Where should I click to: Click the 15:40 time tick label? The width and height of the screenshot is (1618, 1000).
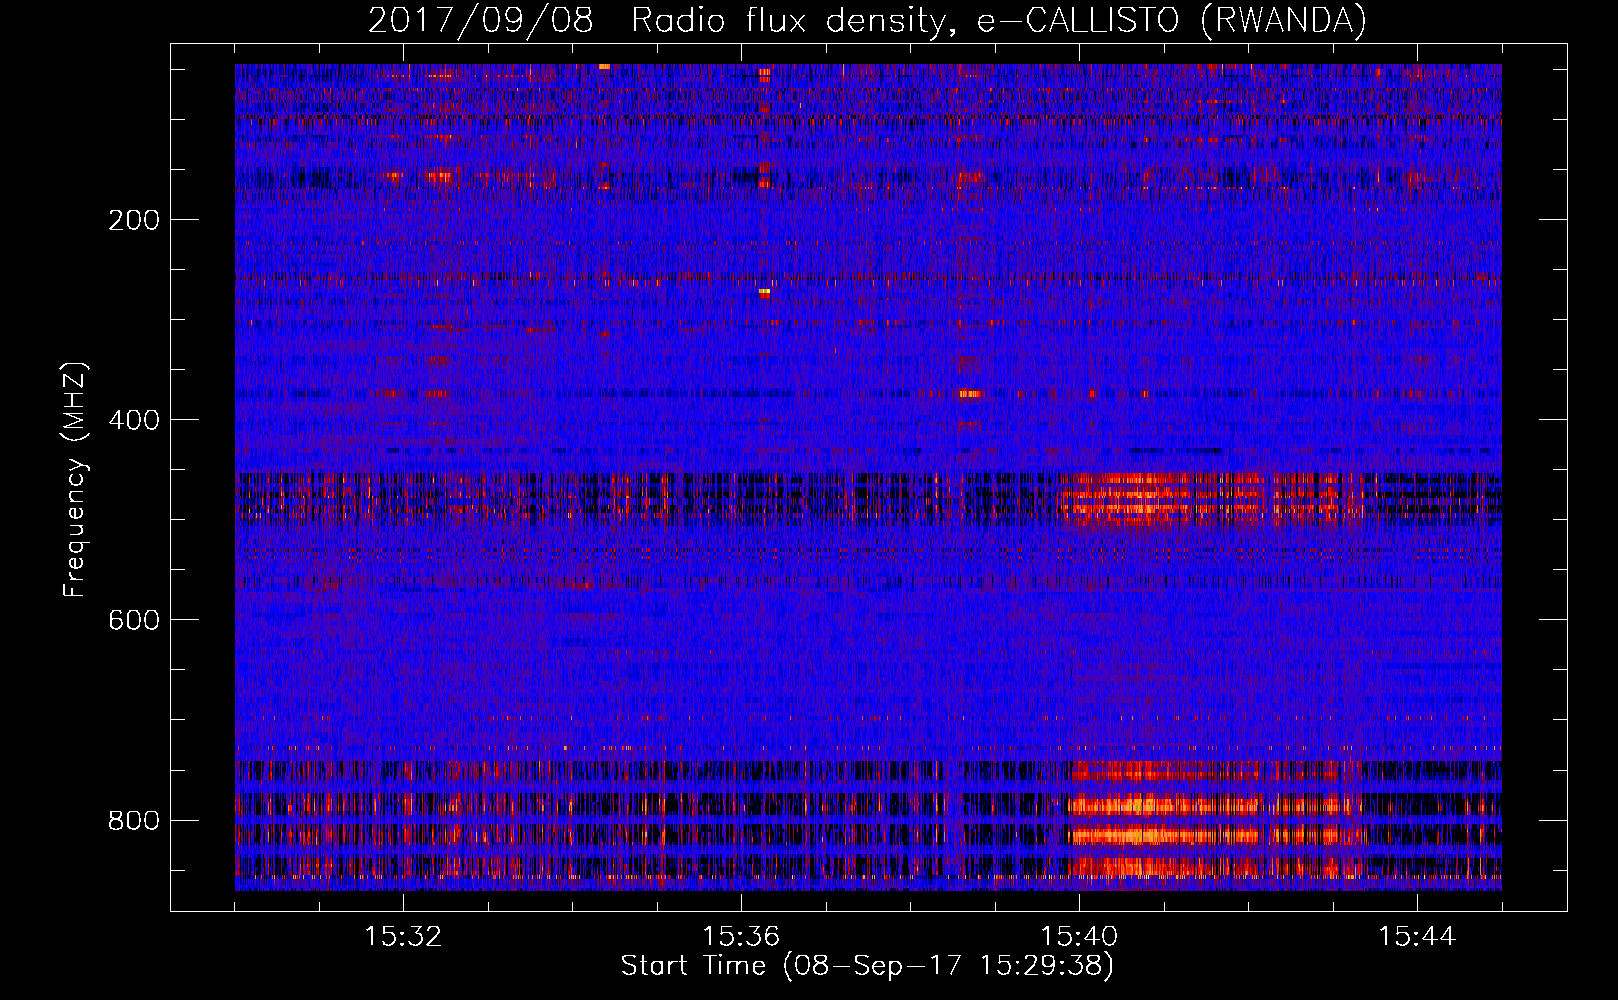[1079, 937]
